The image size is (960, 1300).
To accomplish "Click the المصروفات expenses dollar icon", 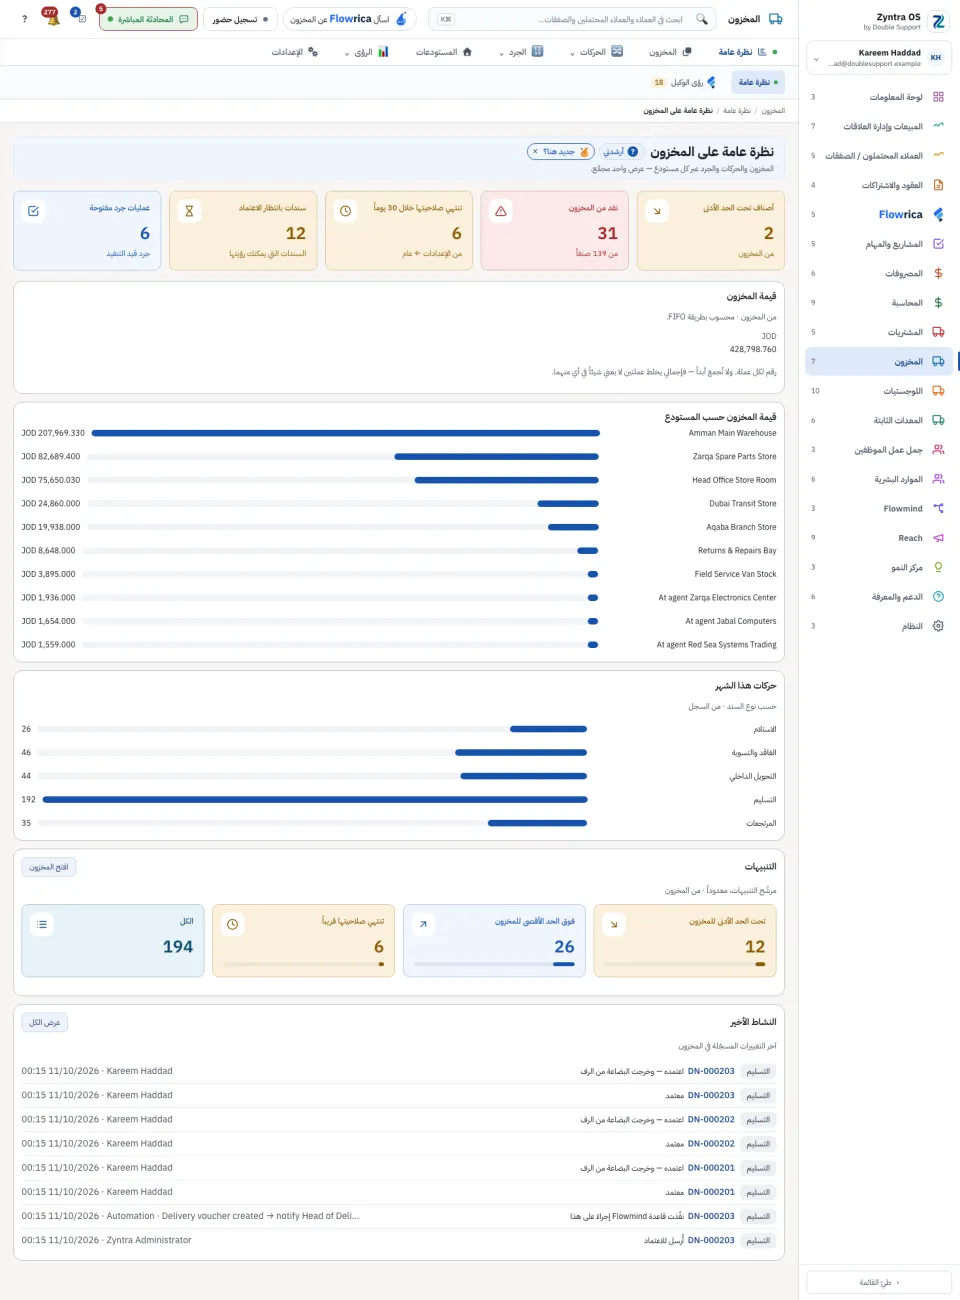I will click(x=938, y=273).
